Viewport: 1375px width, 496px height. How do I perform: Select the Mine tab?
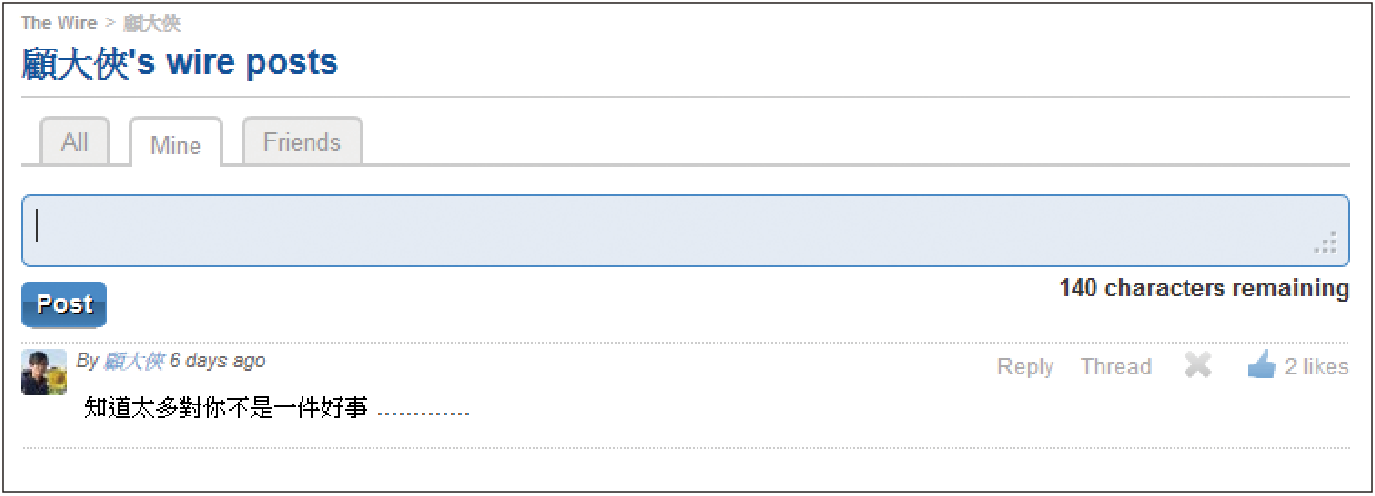(175, 144)
